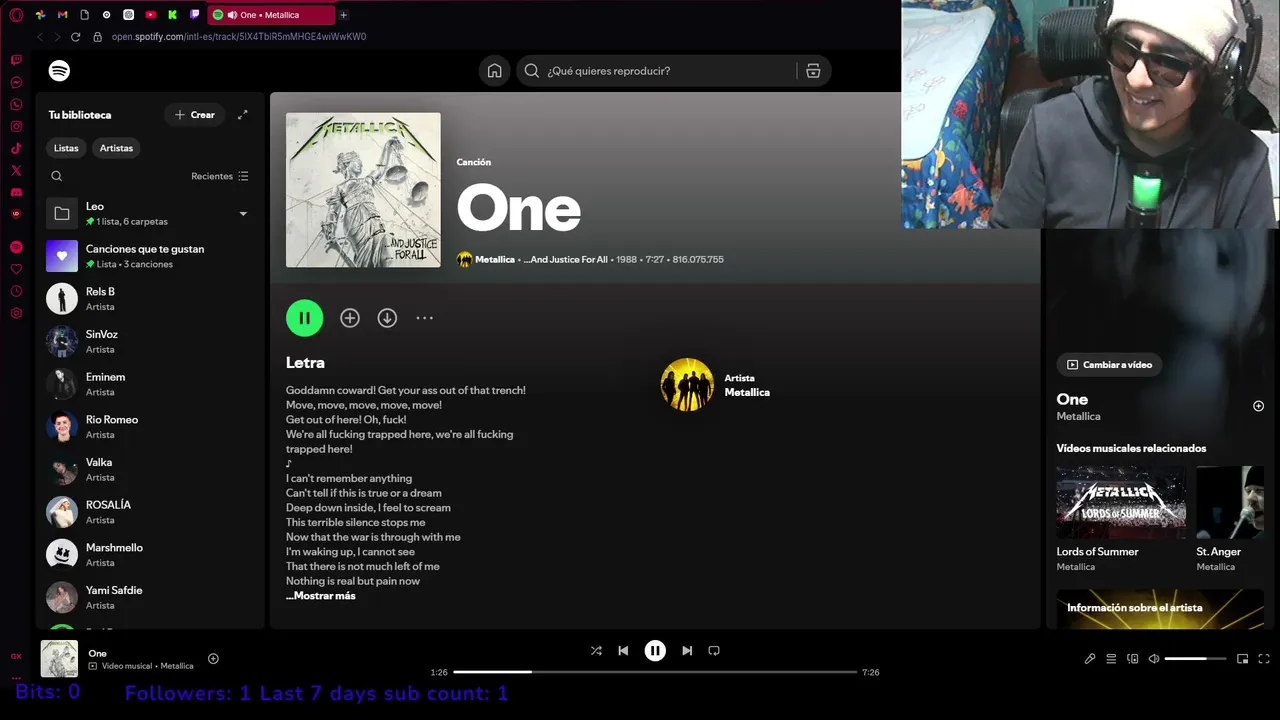This screenshot has width=1280, height=720.
Task: Go to Spotify home via house icon
Action: click(x=494, y=71)
